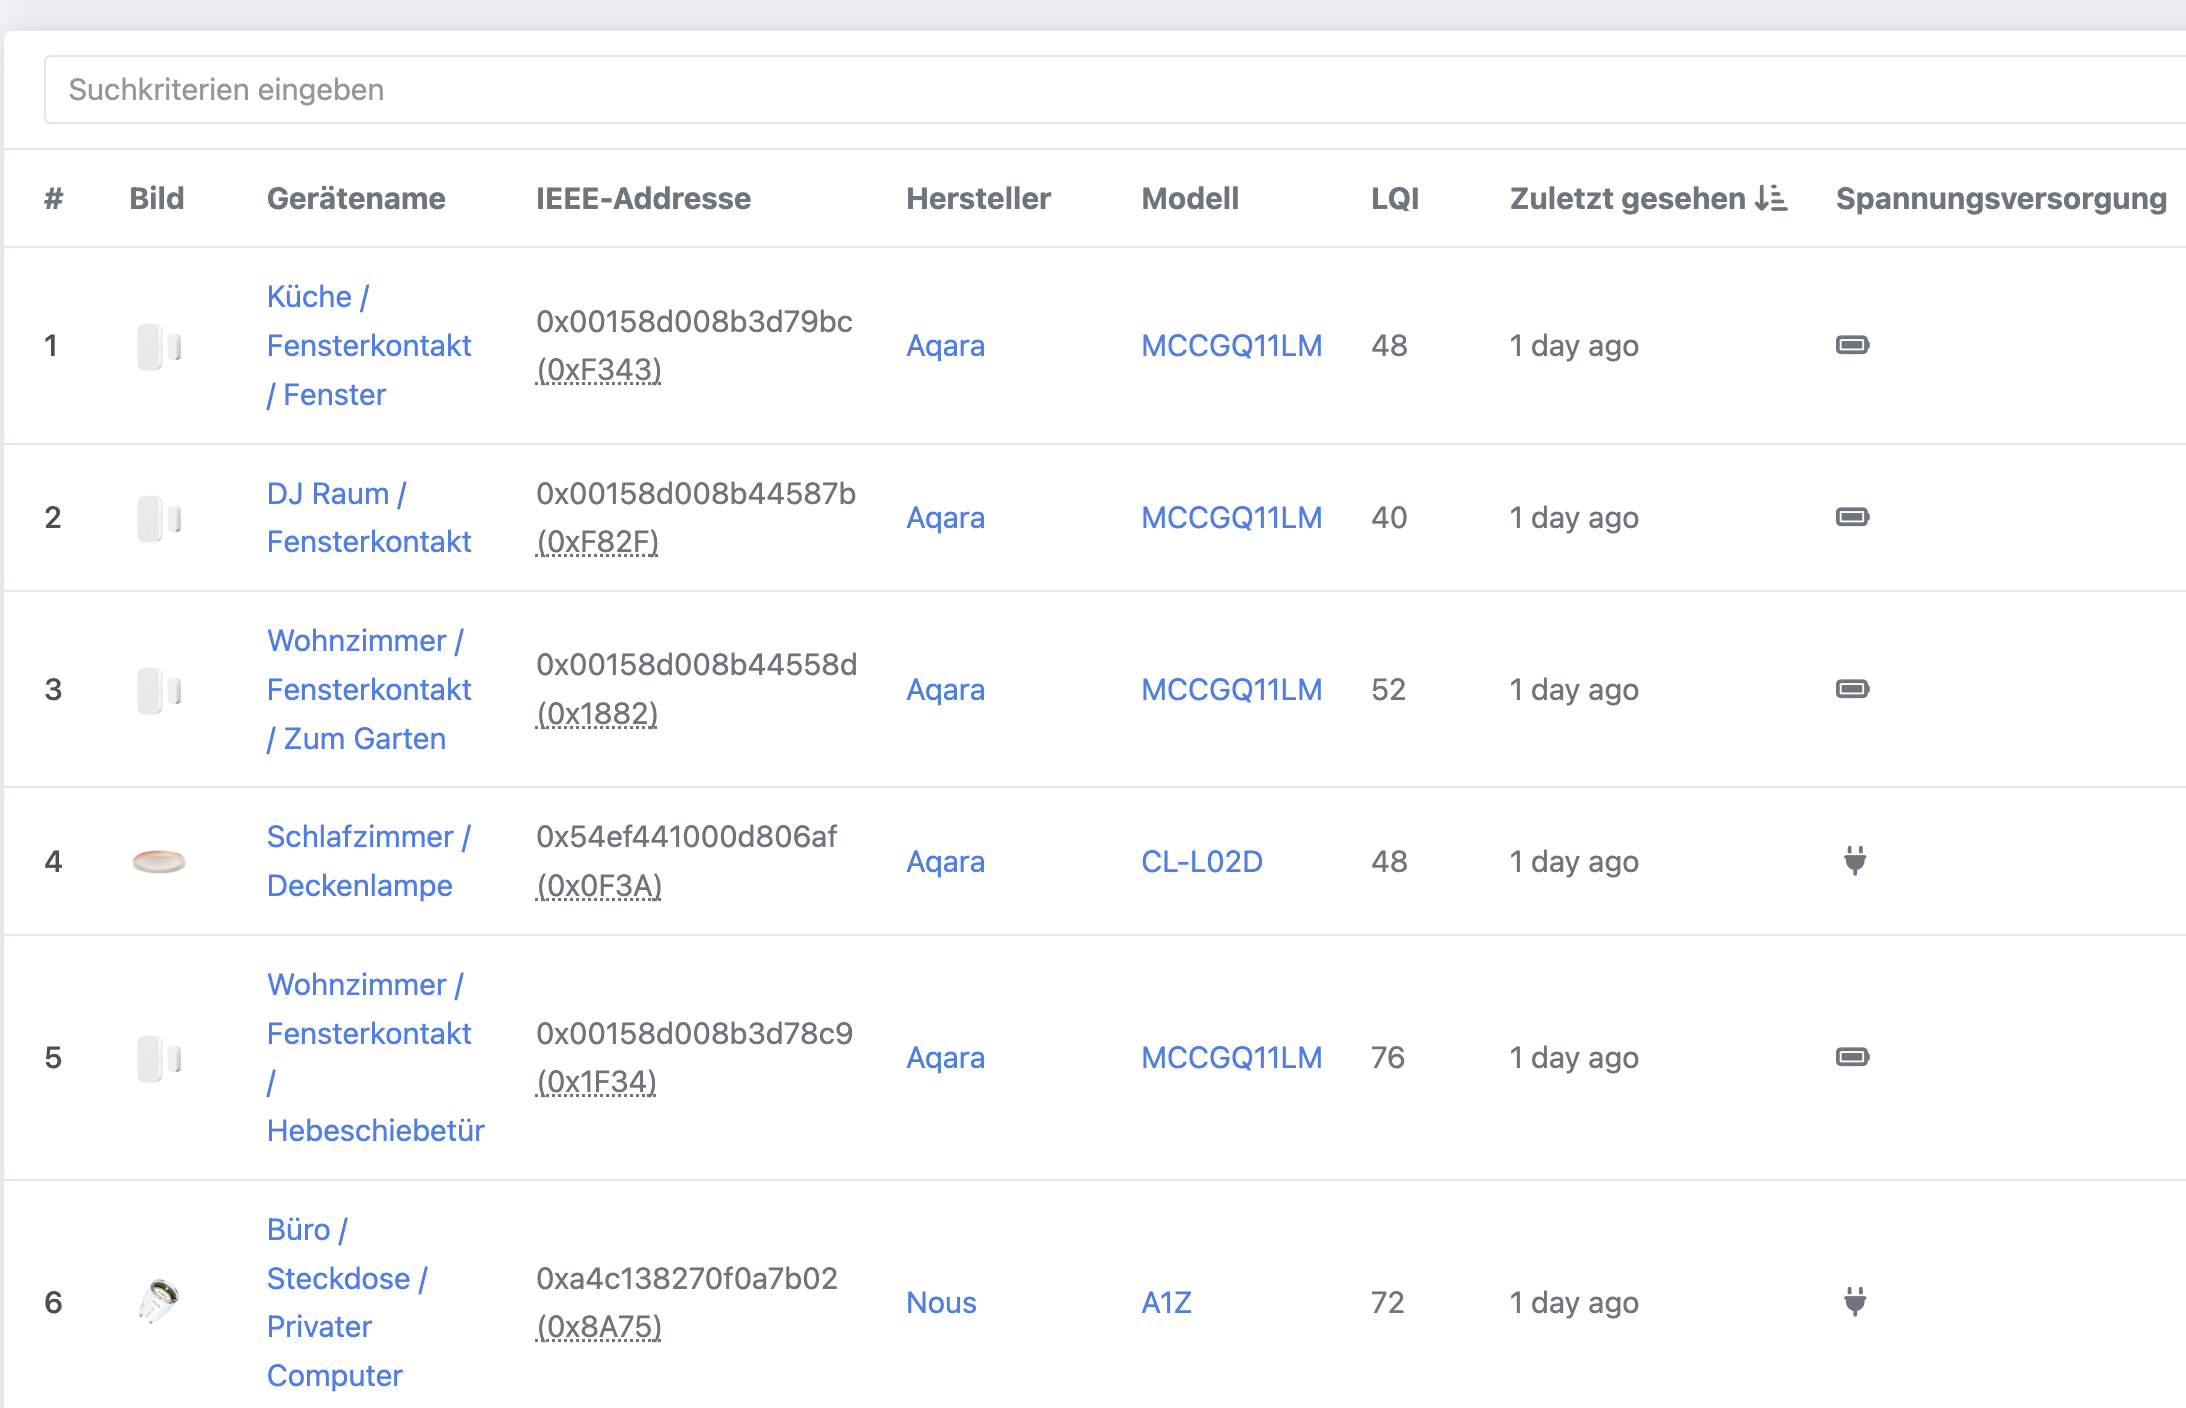Screen dimensions: 2186x1408
Task: Click battery icon in DJ Raum row
Action: click(1853, 517)
